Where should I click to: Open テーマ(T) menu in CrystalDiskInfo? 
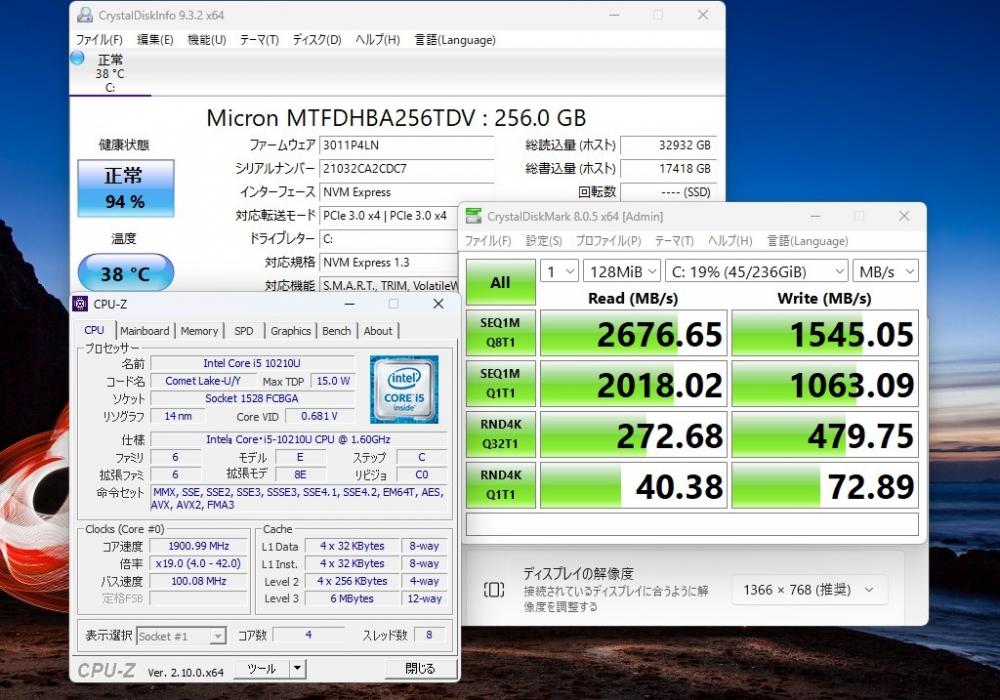(x=259, y=40)
